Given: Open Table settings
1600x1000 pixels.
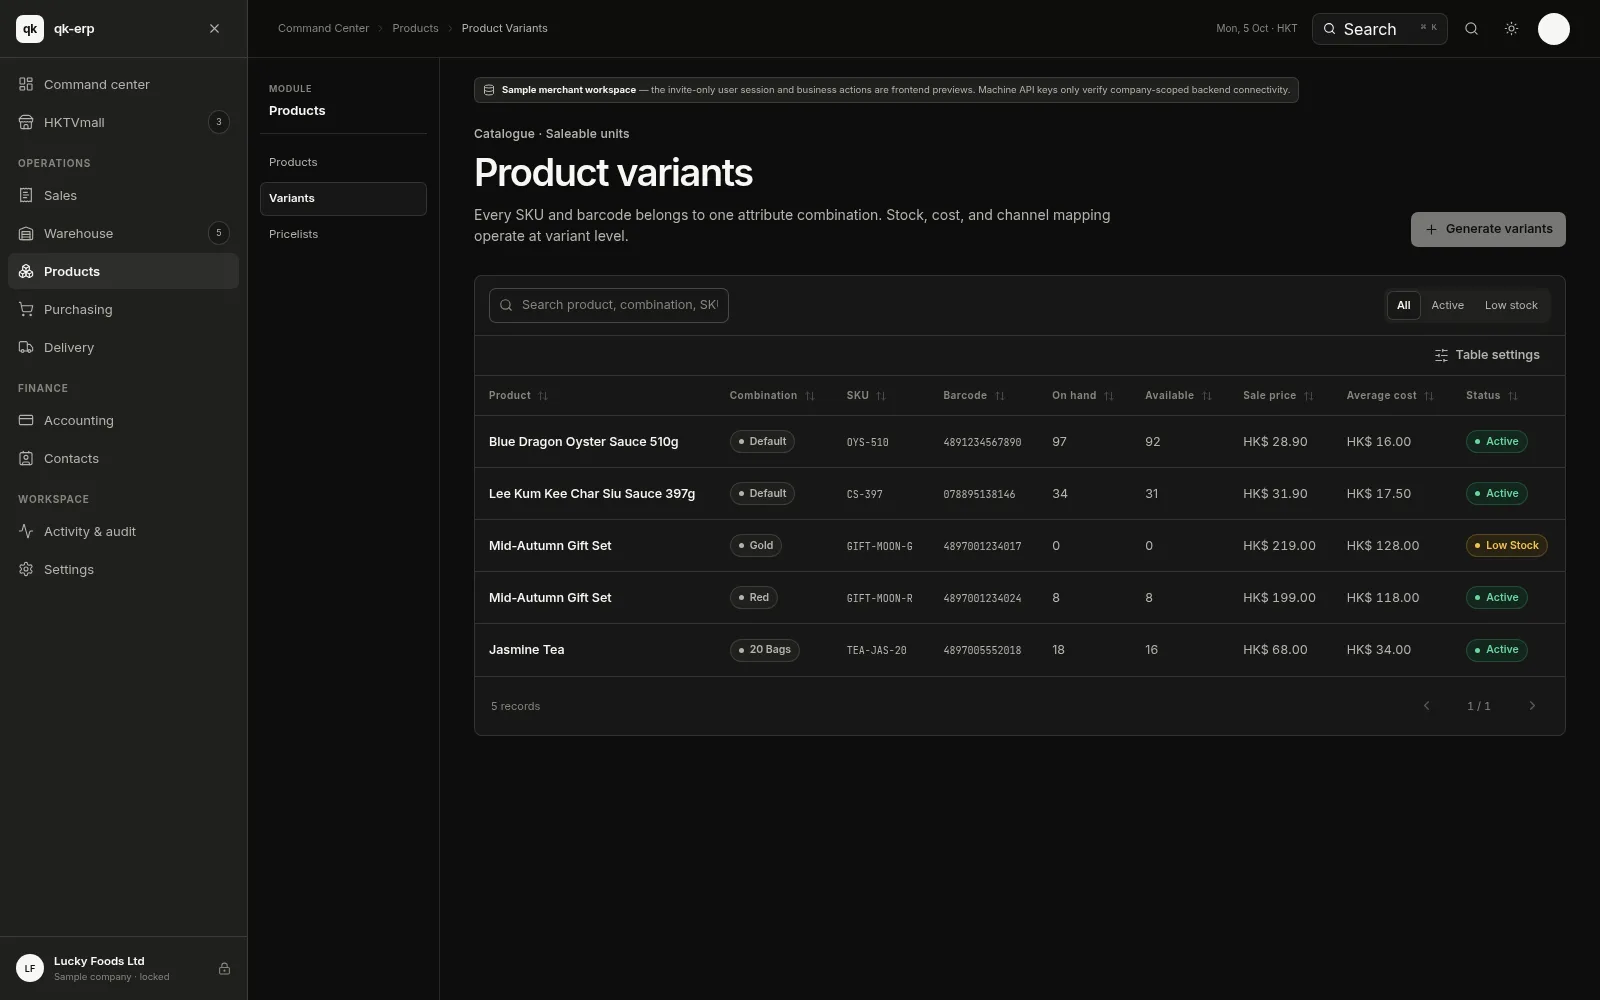Looking at the screenshot, I should pos(1487,355).
